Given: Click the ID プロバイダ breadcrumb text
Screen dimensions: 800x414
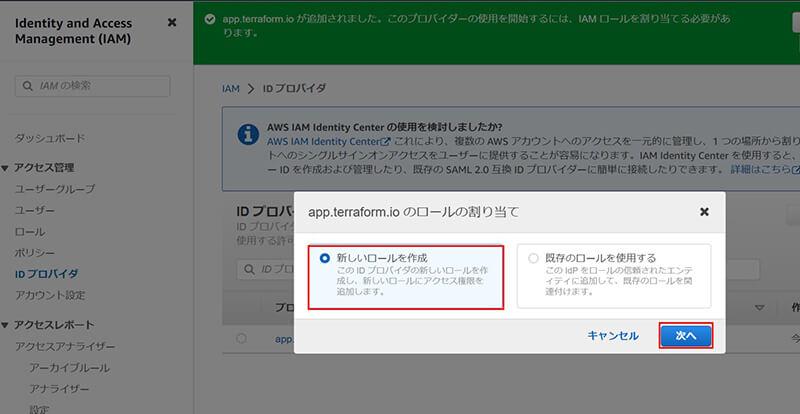Looking at the screenshot, I should 294,88.
